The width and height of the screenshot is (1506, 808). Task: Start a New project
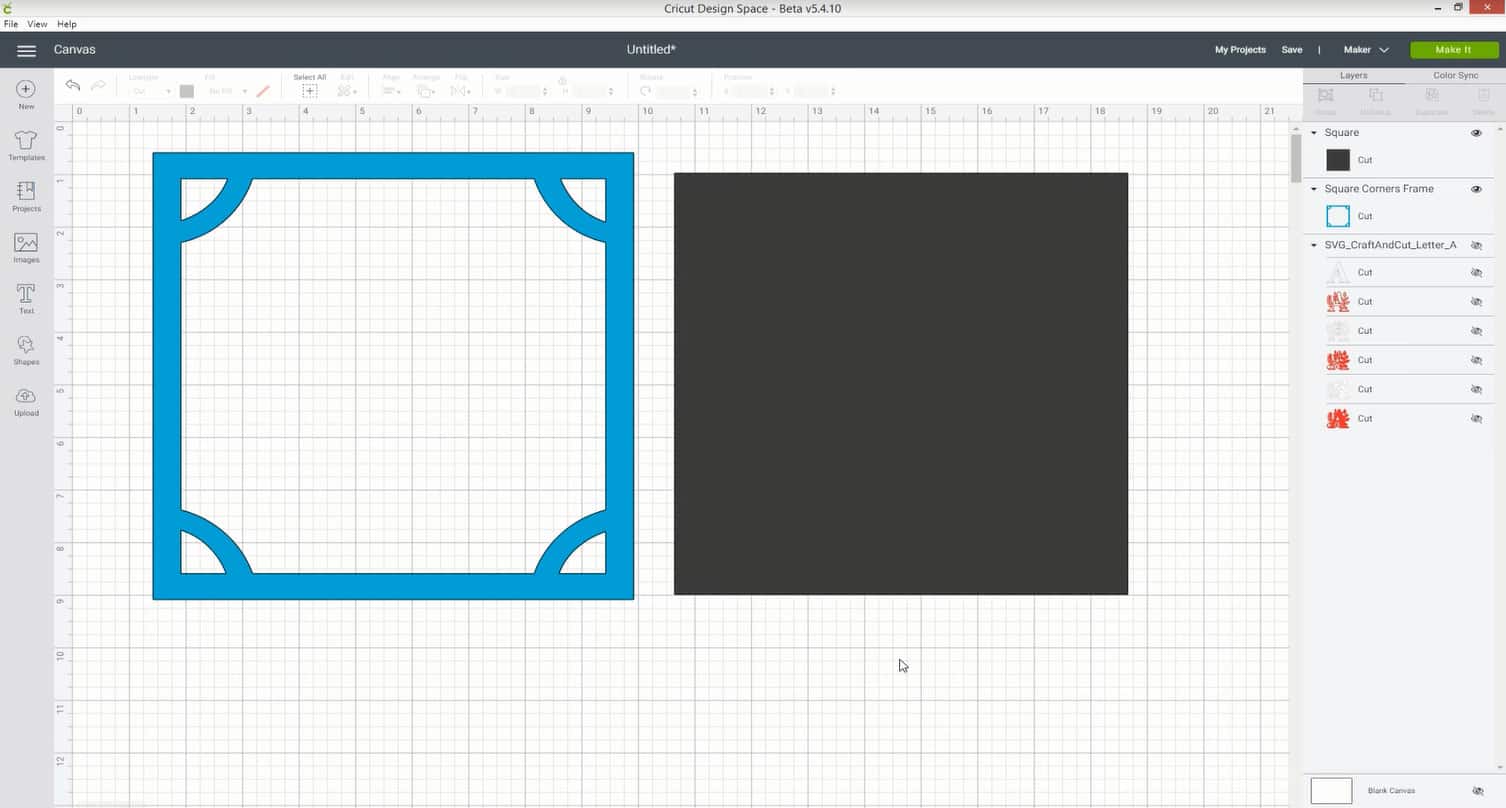[25, 93]
